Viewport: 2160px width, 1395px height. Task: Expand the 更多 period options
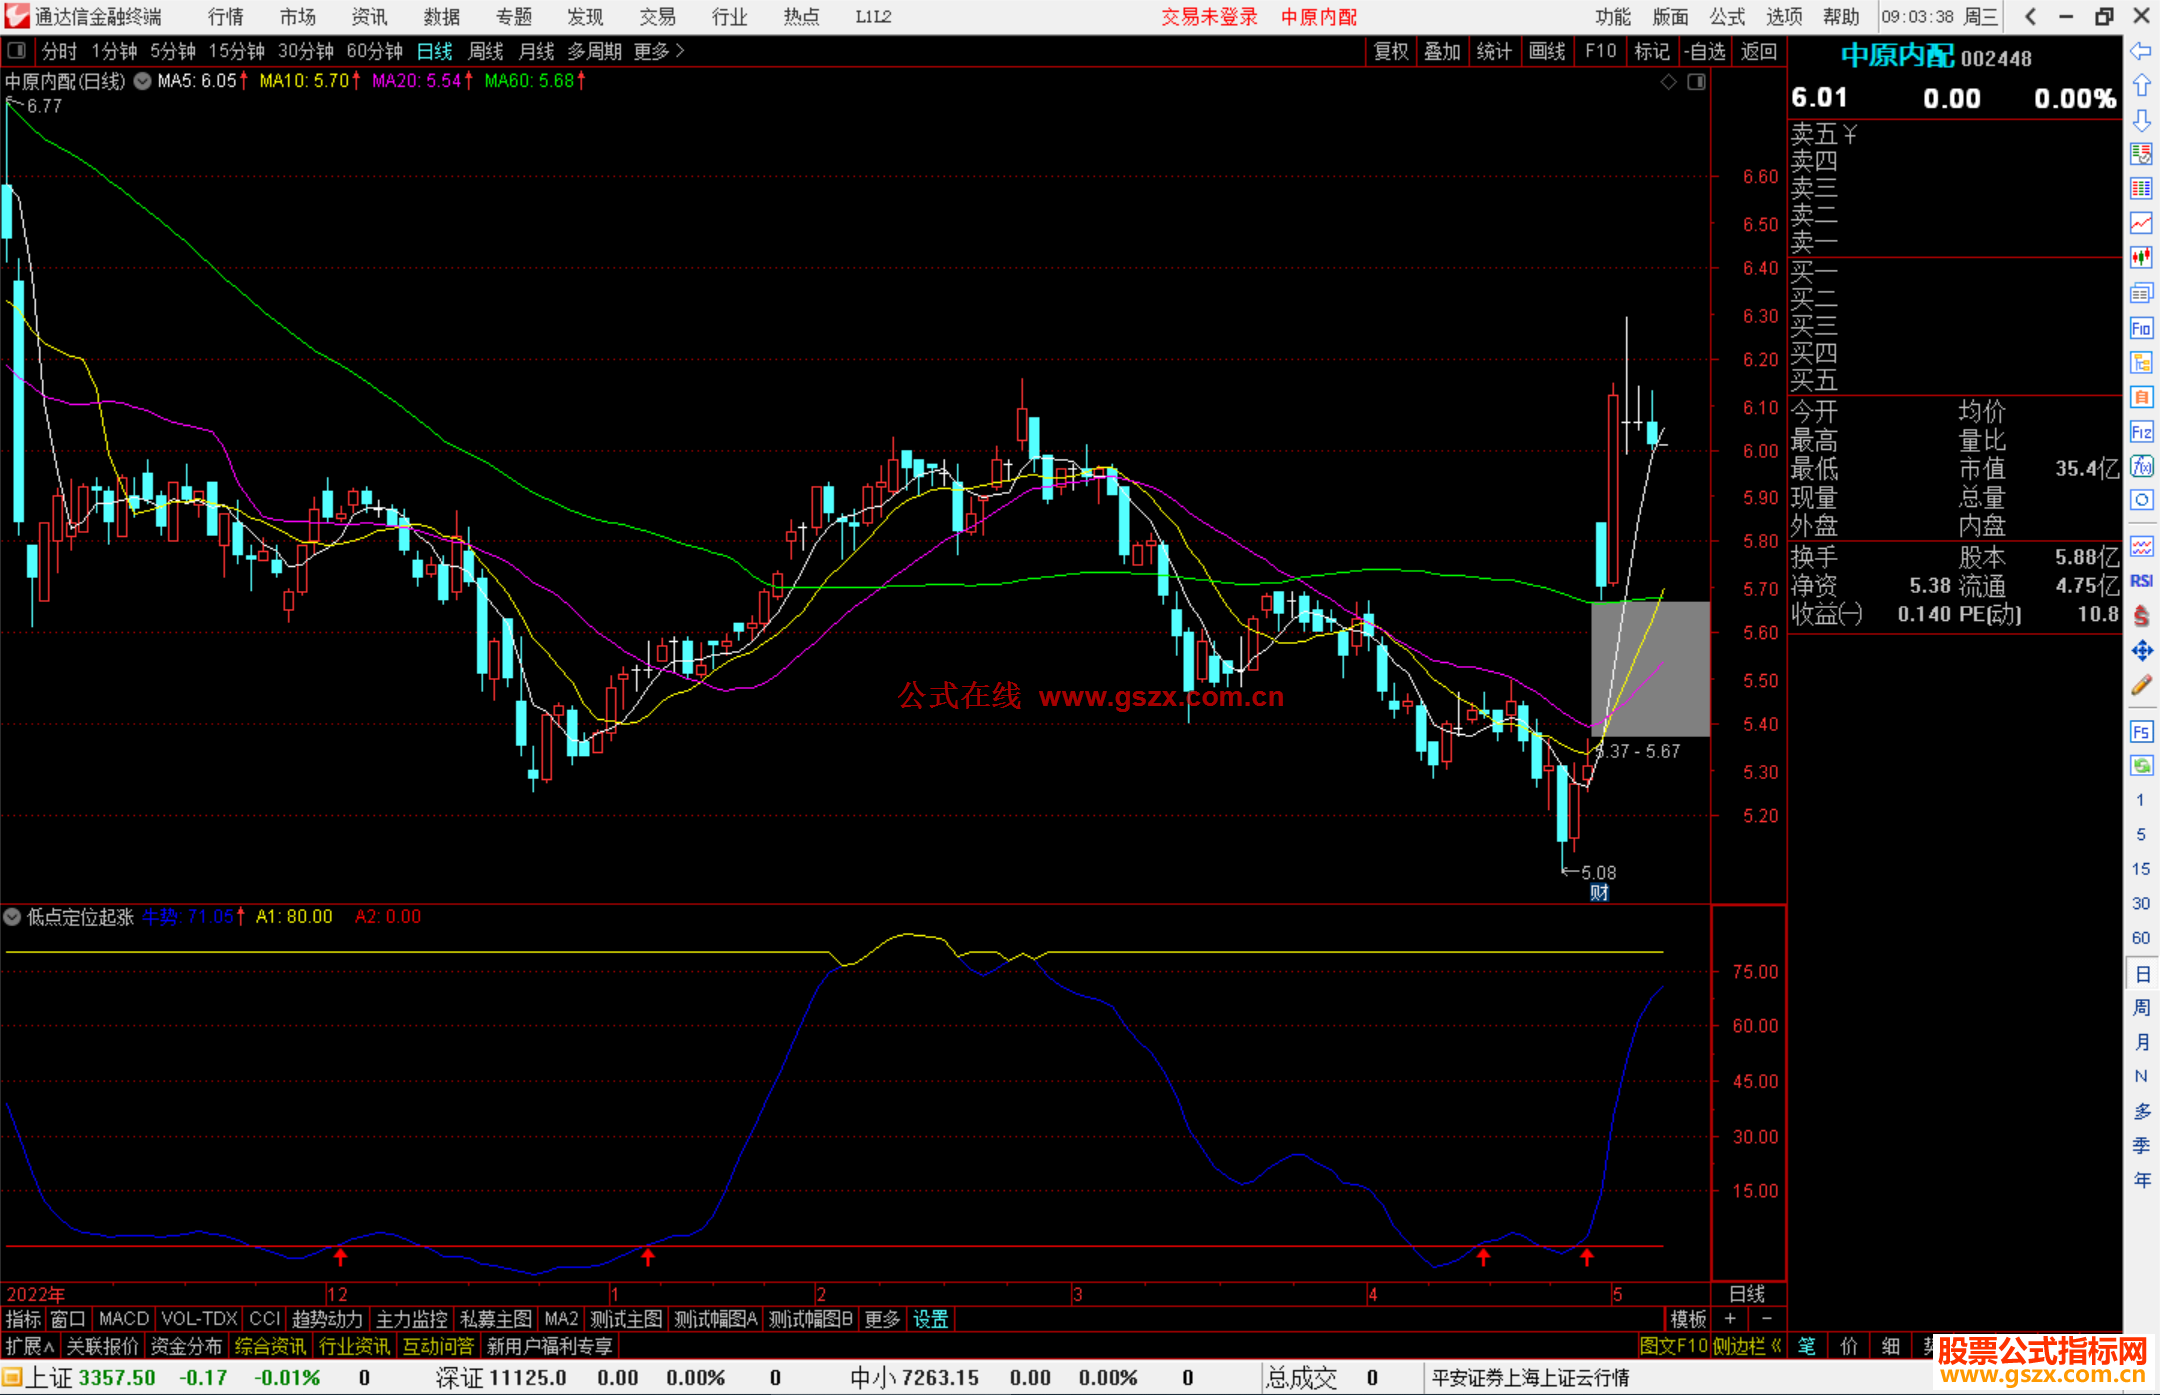(659, 51)
